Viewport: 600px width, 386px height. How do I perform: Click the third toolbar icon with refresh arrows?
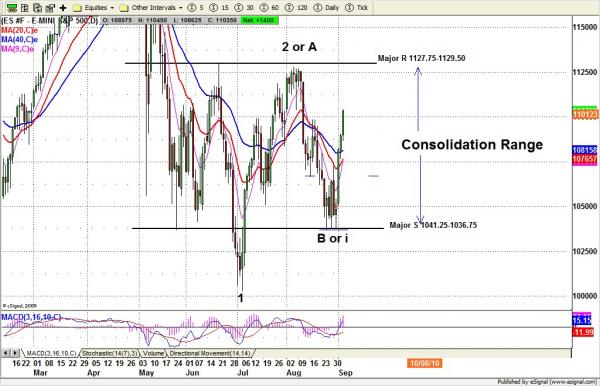coord(38,8)
